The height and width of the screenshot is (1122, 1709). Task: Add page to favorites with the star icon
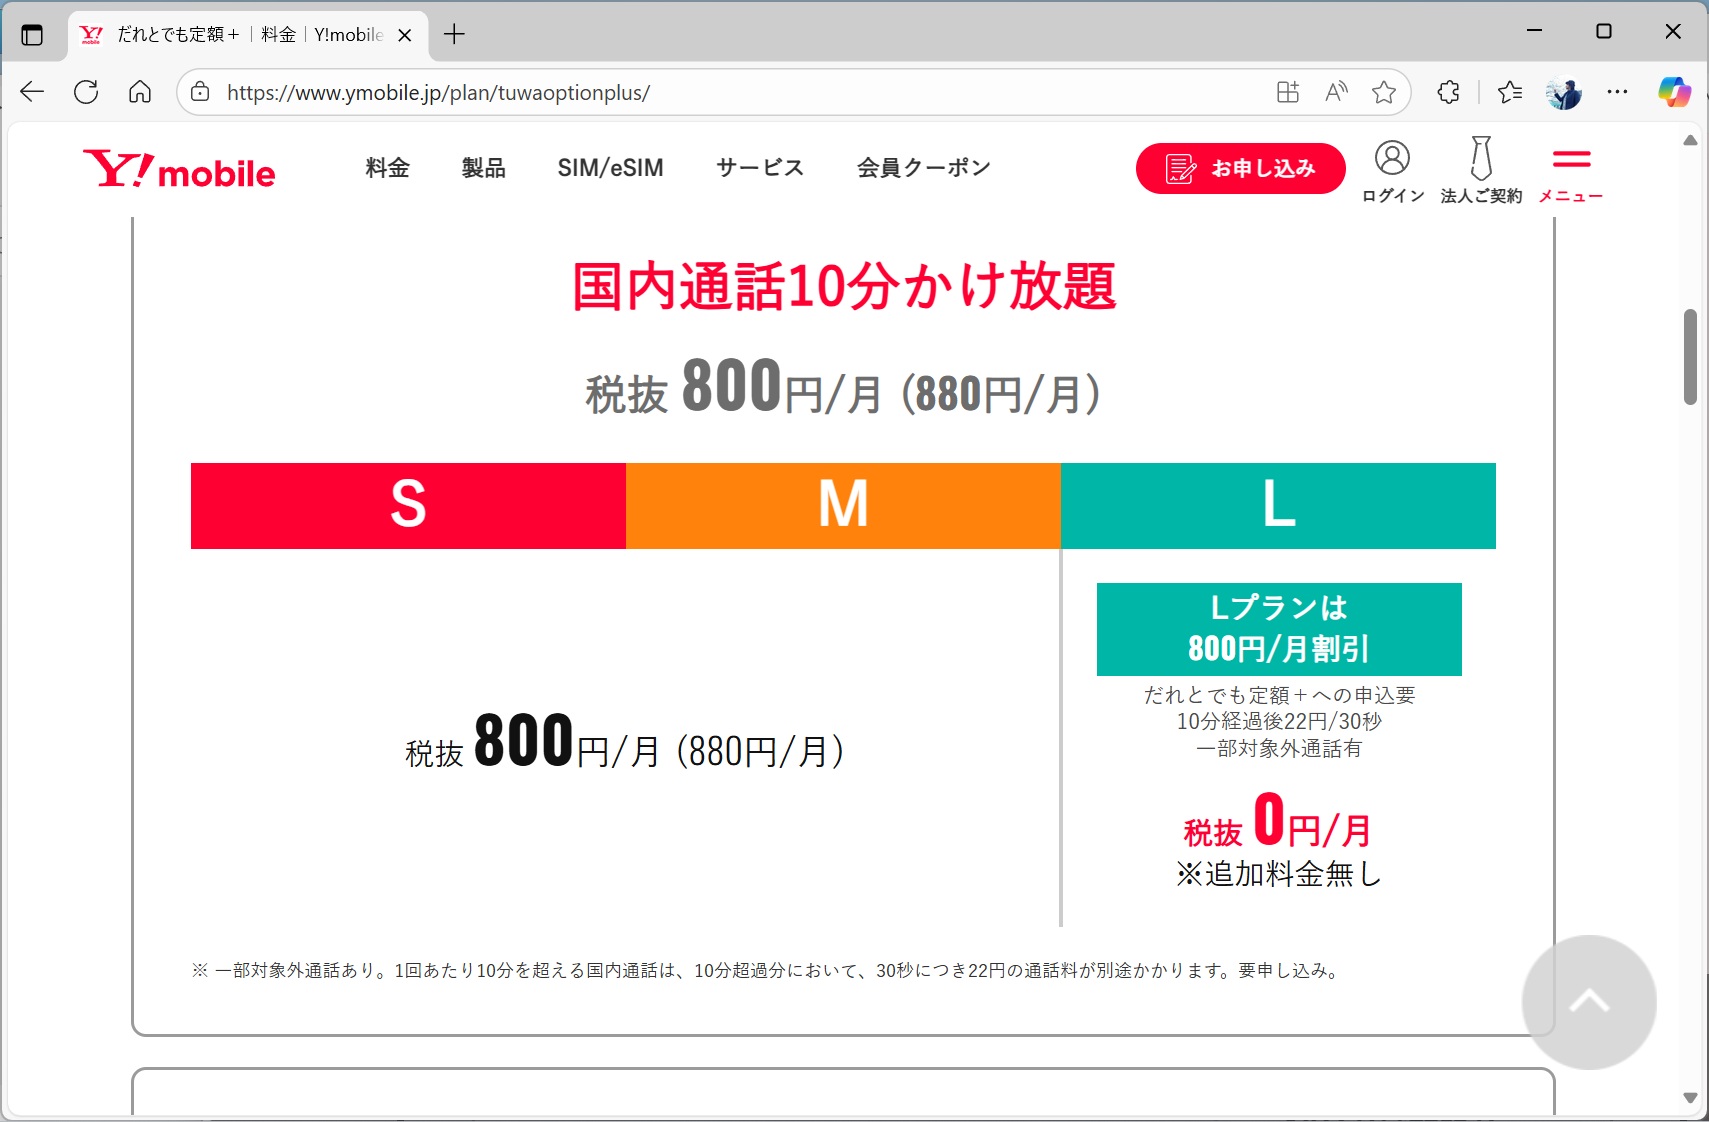1384,92
